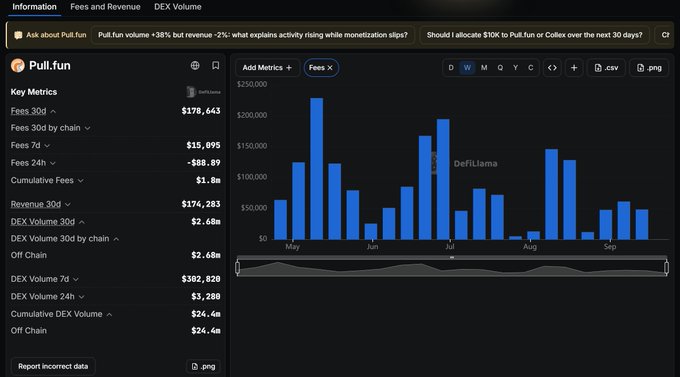This screenshot has width=680, height=377.
Task: Switch to Fees and Revenue tab
Action: (x=105, y=7)
